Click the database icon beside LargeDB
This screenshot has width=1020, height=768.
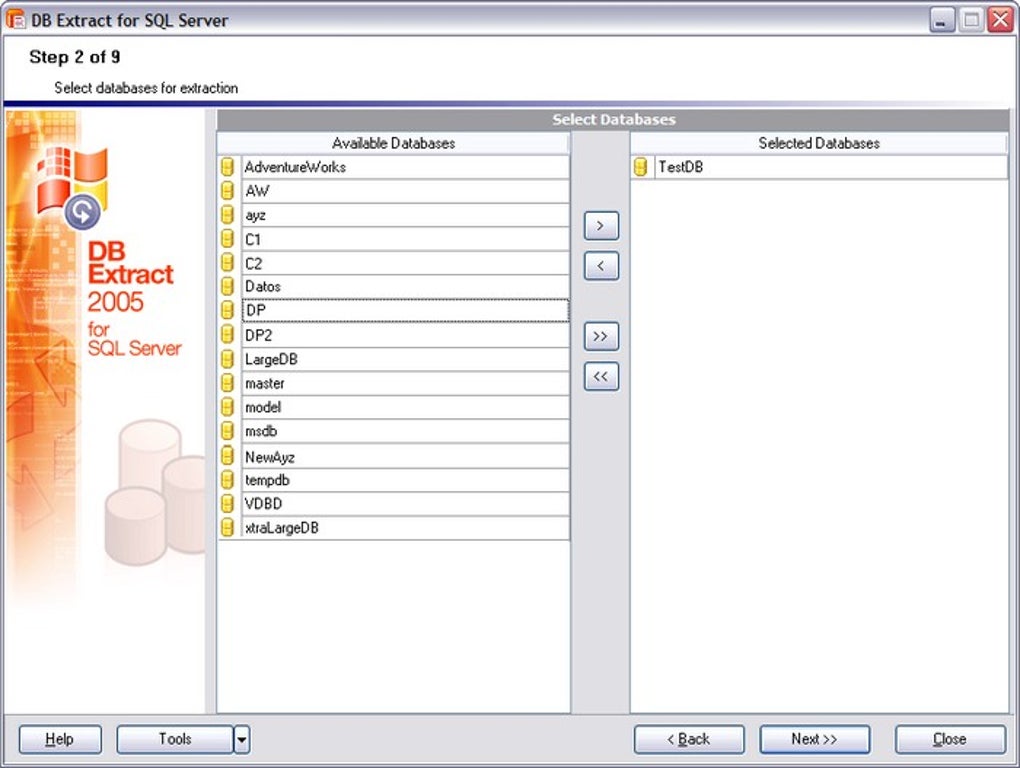pyautogui.click(x=227, y=359)
